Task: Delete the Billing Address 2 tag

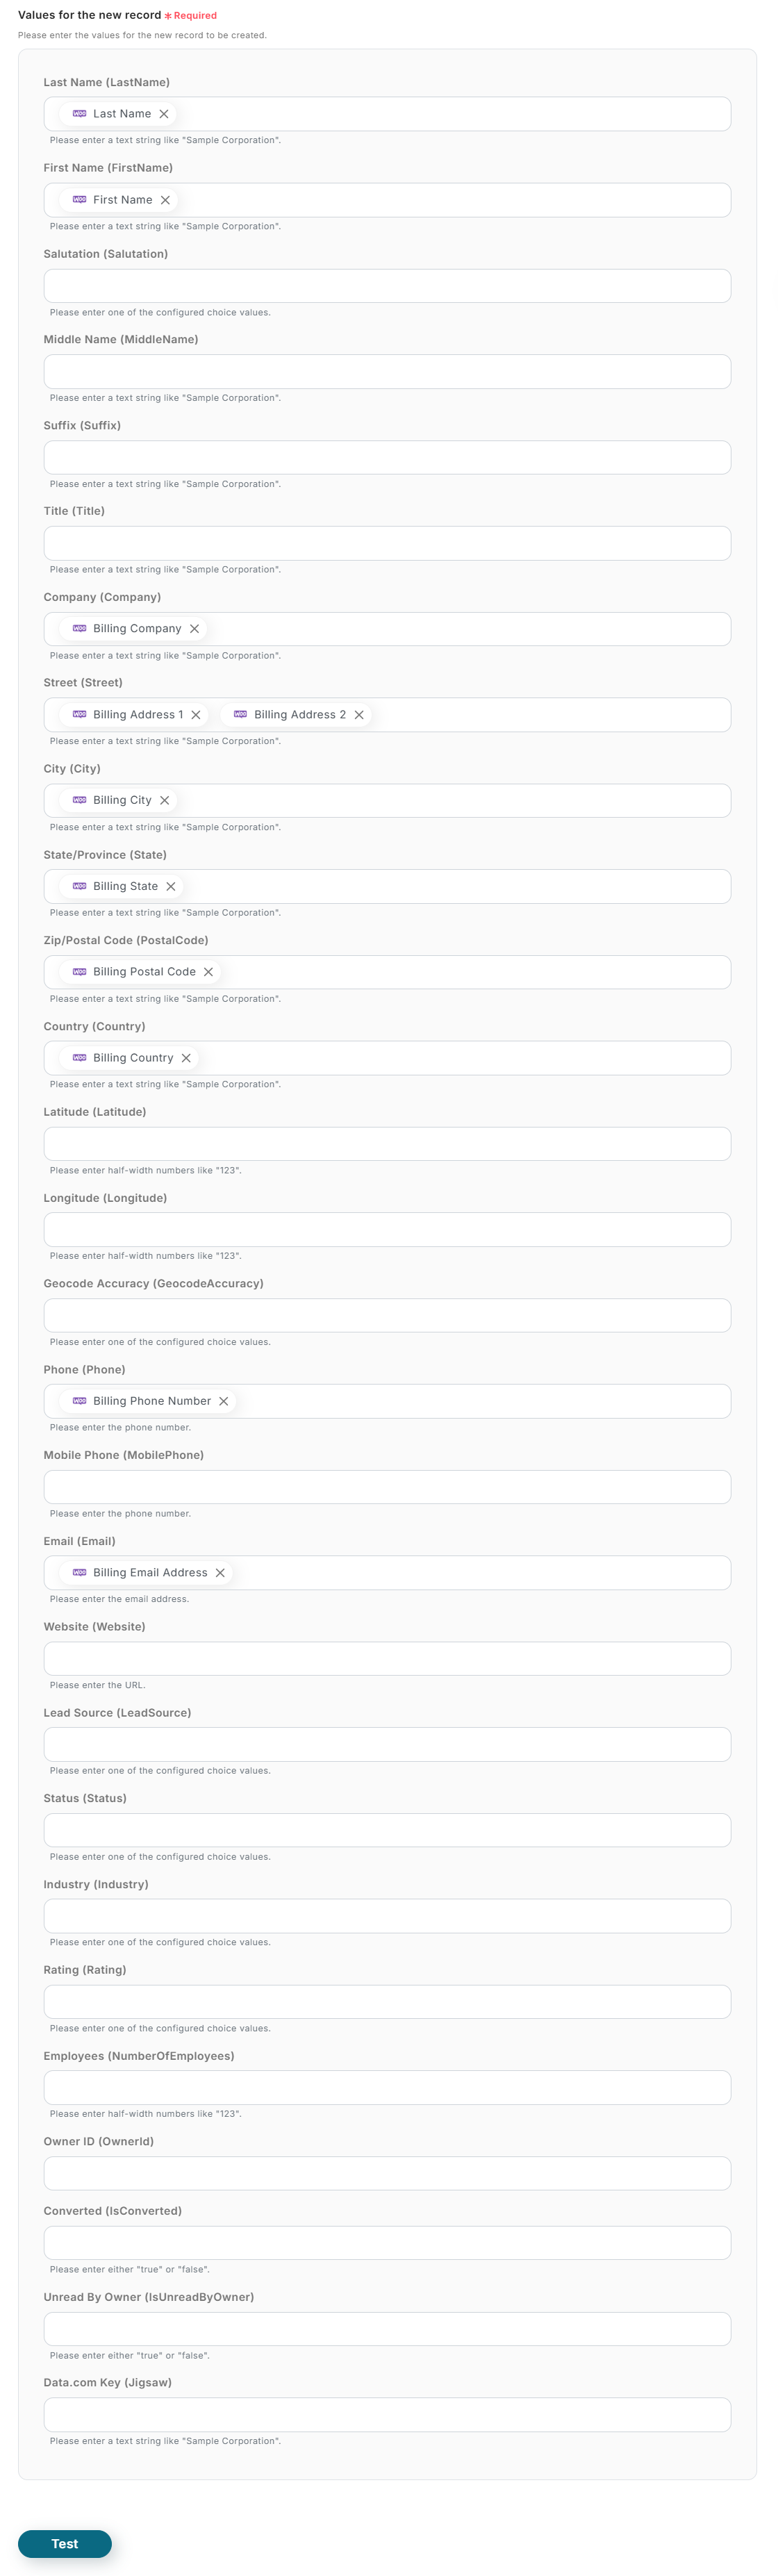Action: [359, 715]
